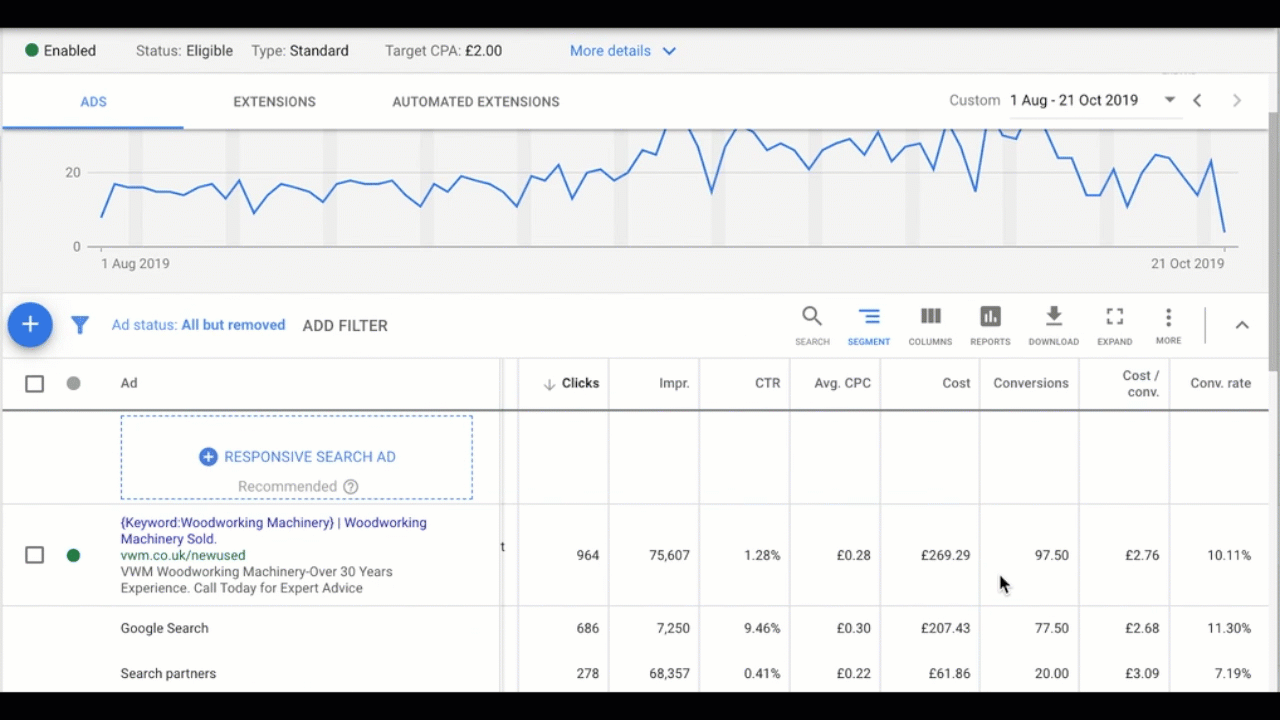This screenshot has height=720, width=1280.
Task: Click the green Enabled status dot
Action: (x=32, y=50)
